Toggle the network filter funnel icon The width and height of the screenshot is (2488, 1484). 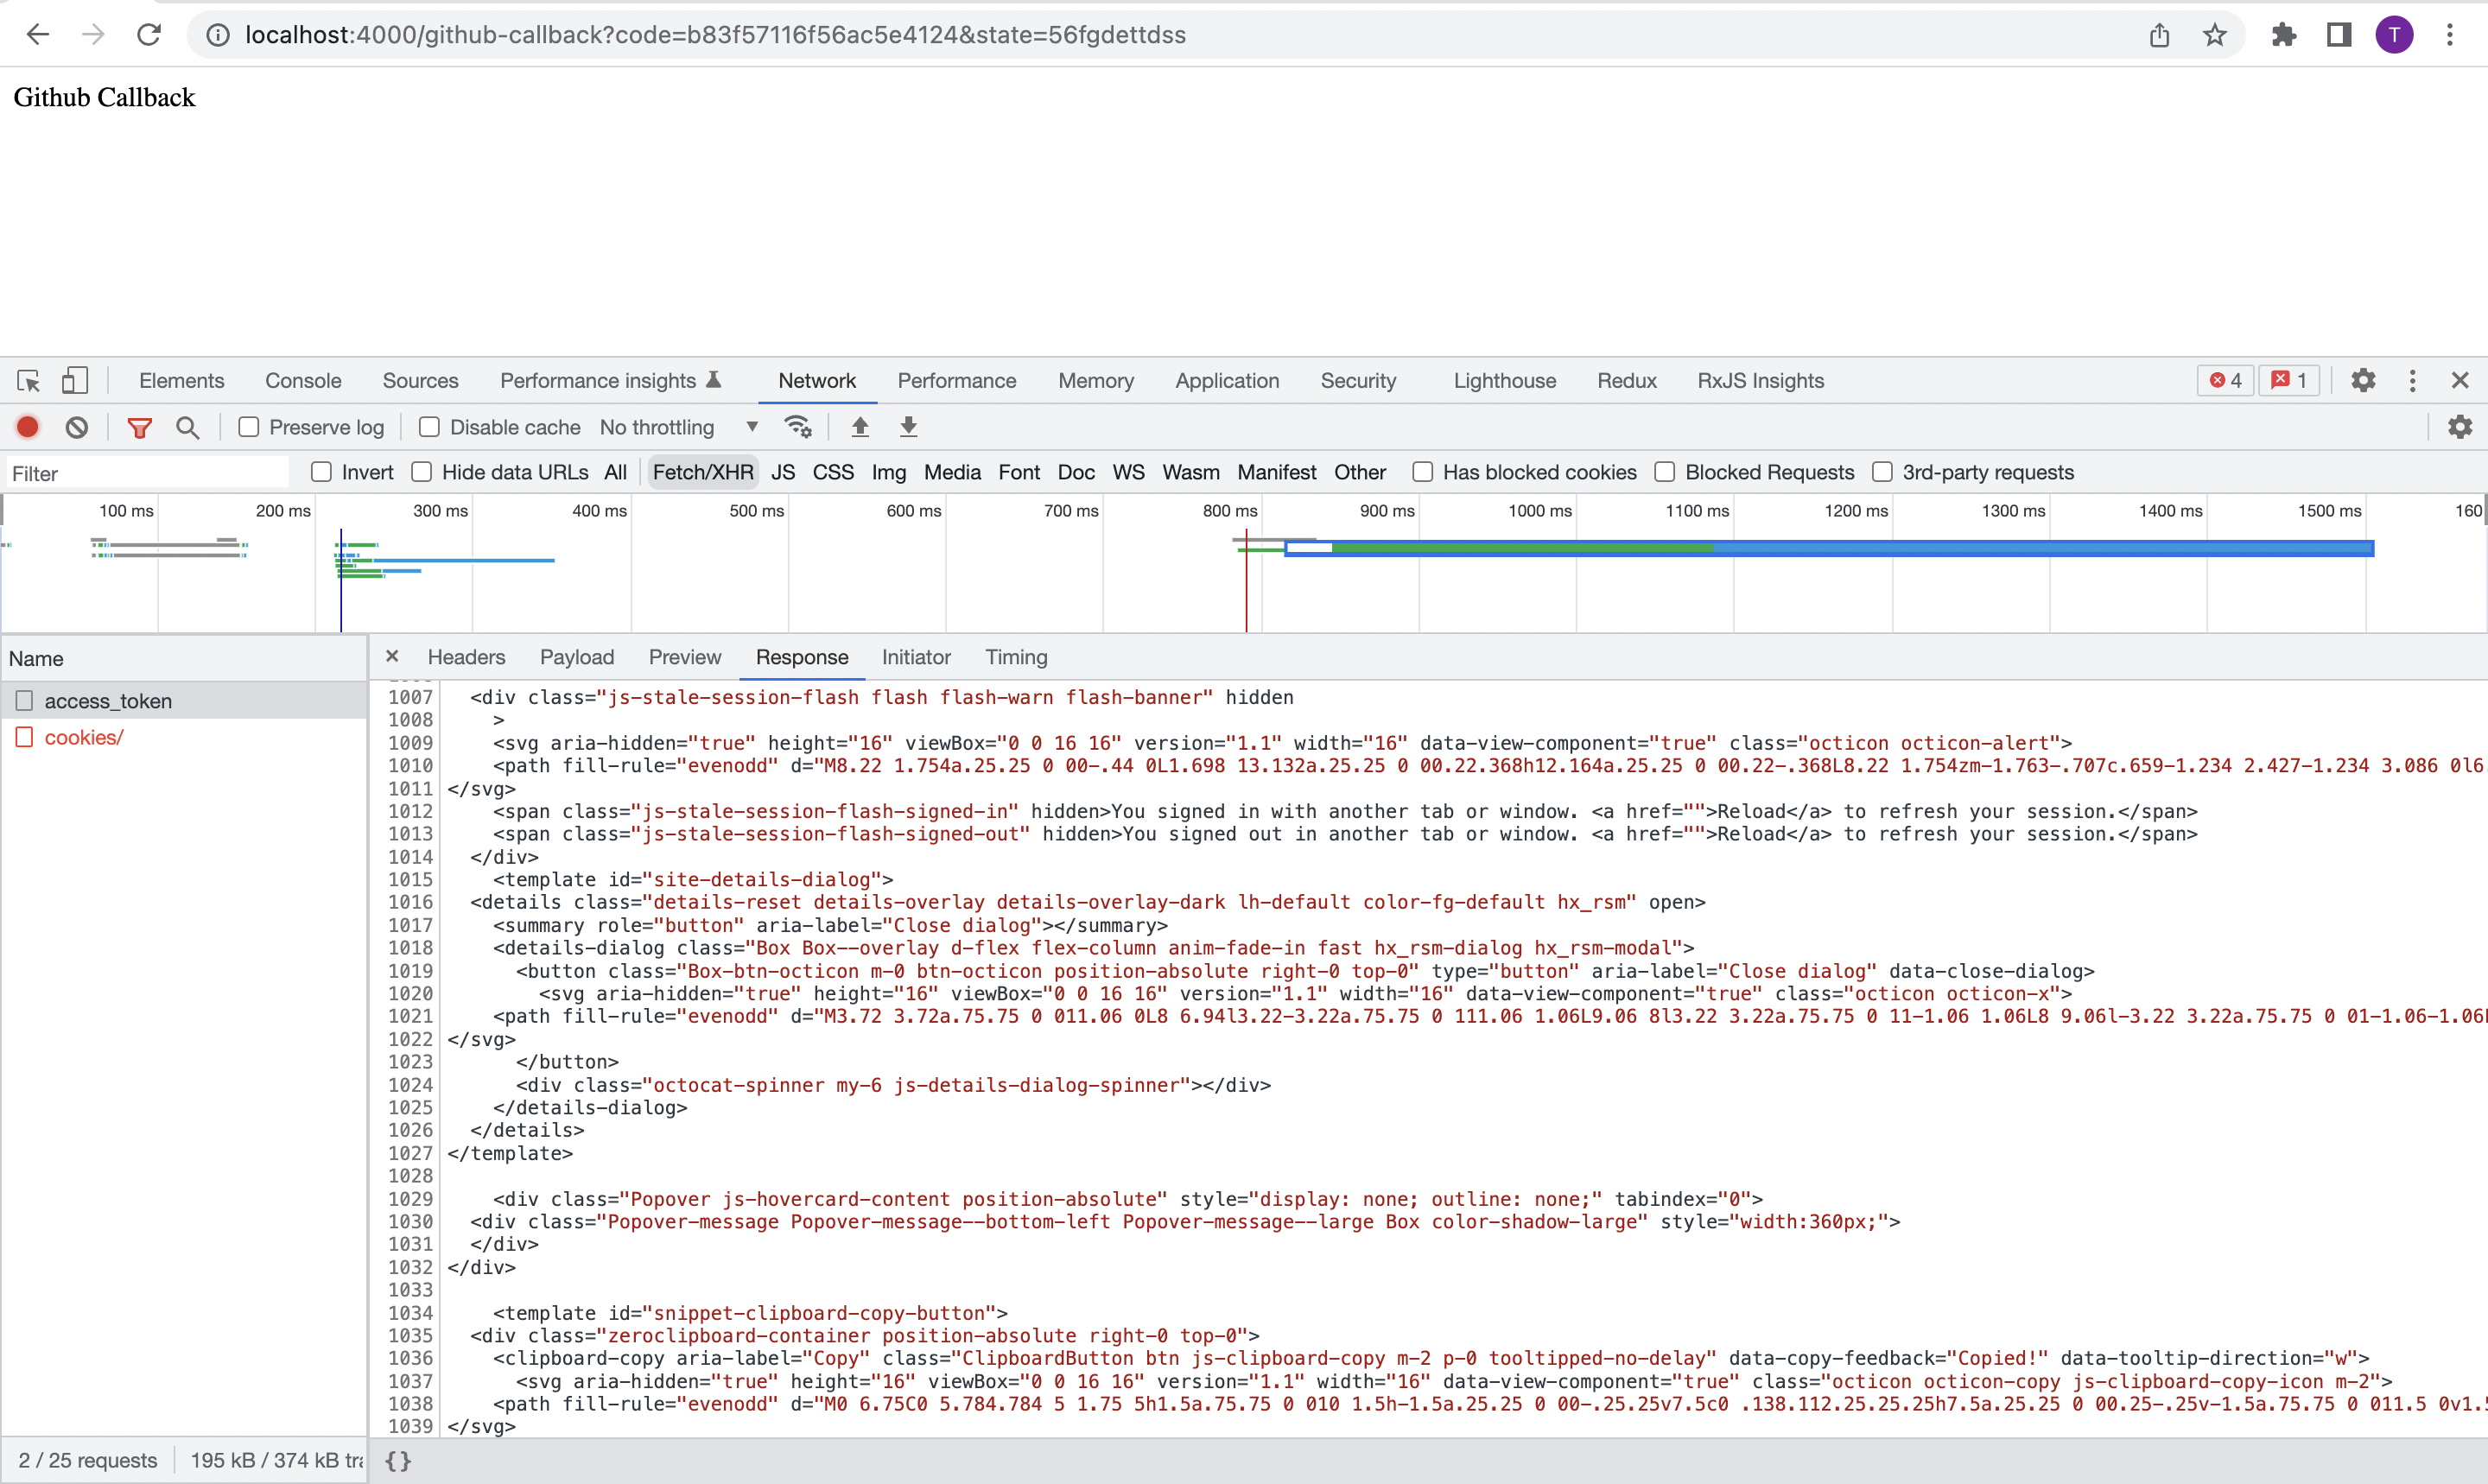coord(139,427)
